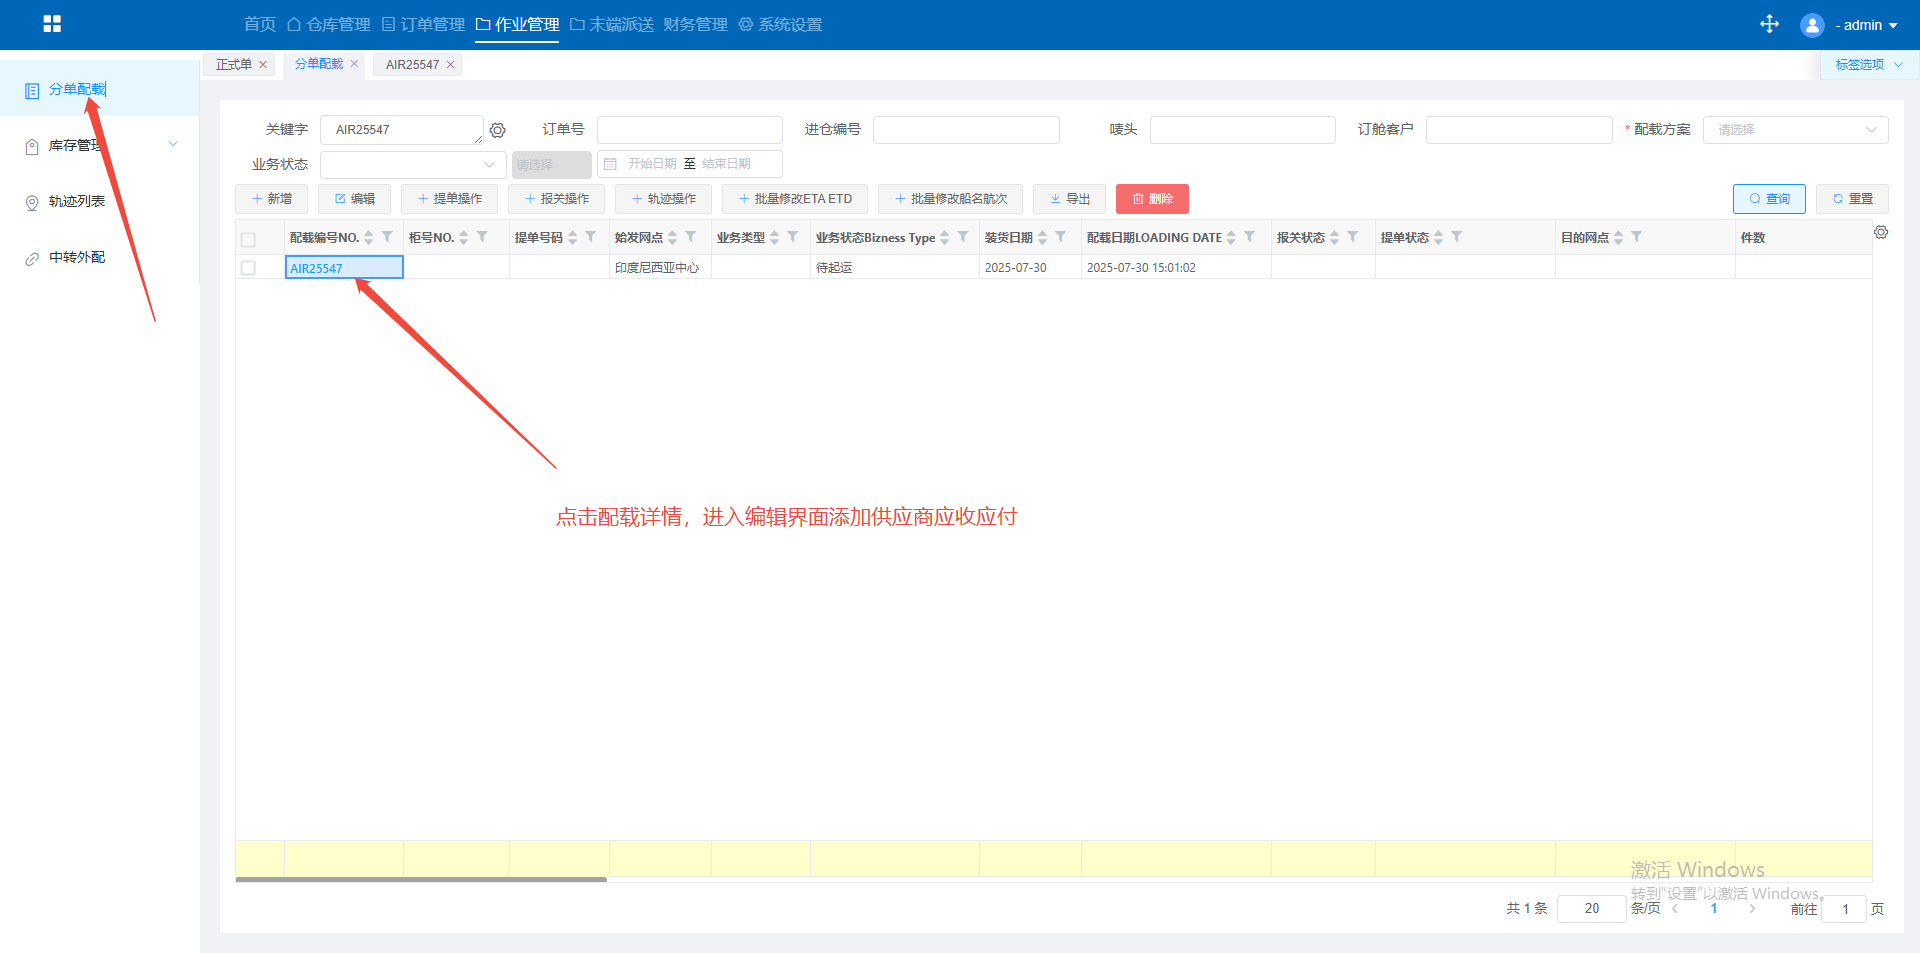Click filter icon on 柜号NO. column

pyautogui.click(x=482, y=237)
